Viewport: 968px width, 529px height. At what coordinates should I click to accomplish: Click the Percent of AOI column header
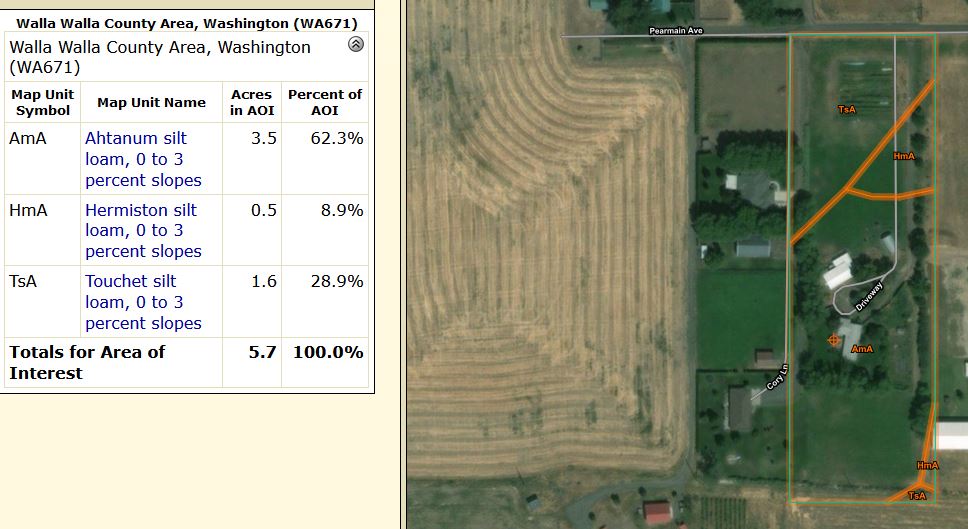[324, 102]
